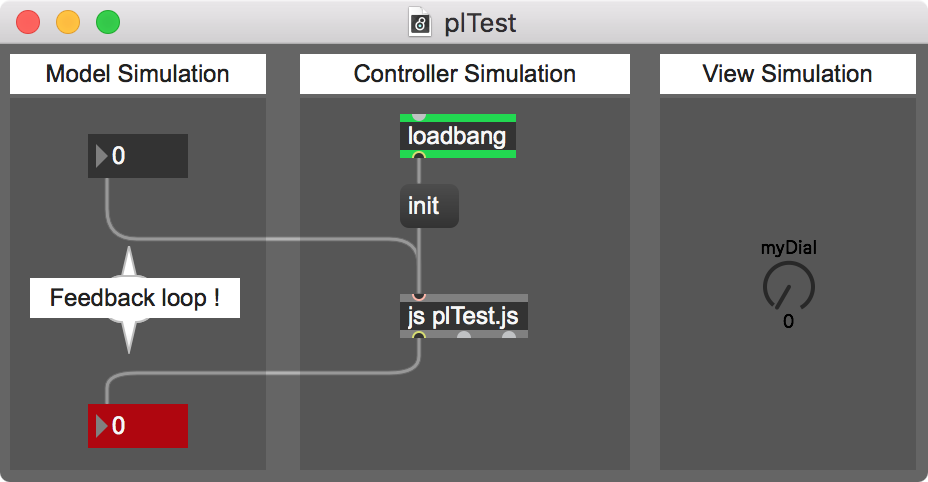This screenshot has height=482, width=928.
Task: Click the View Simulation header label
Action: [x=788, y=74]
